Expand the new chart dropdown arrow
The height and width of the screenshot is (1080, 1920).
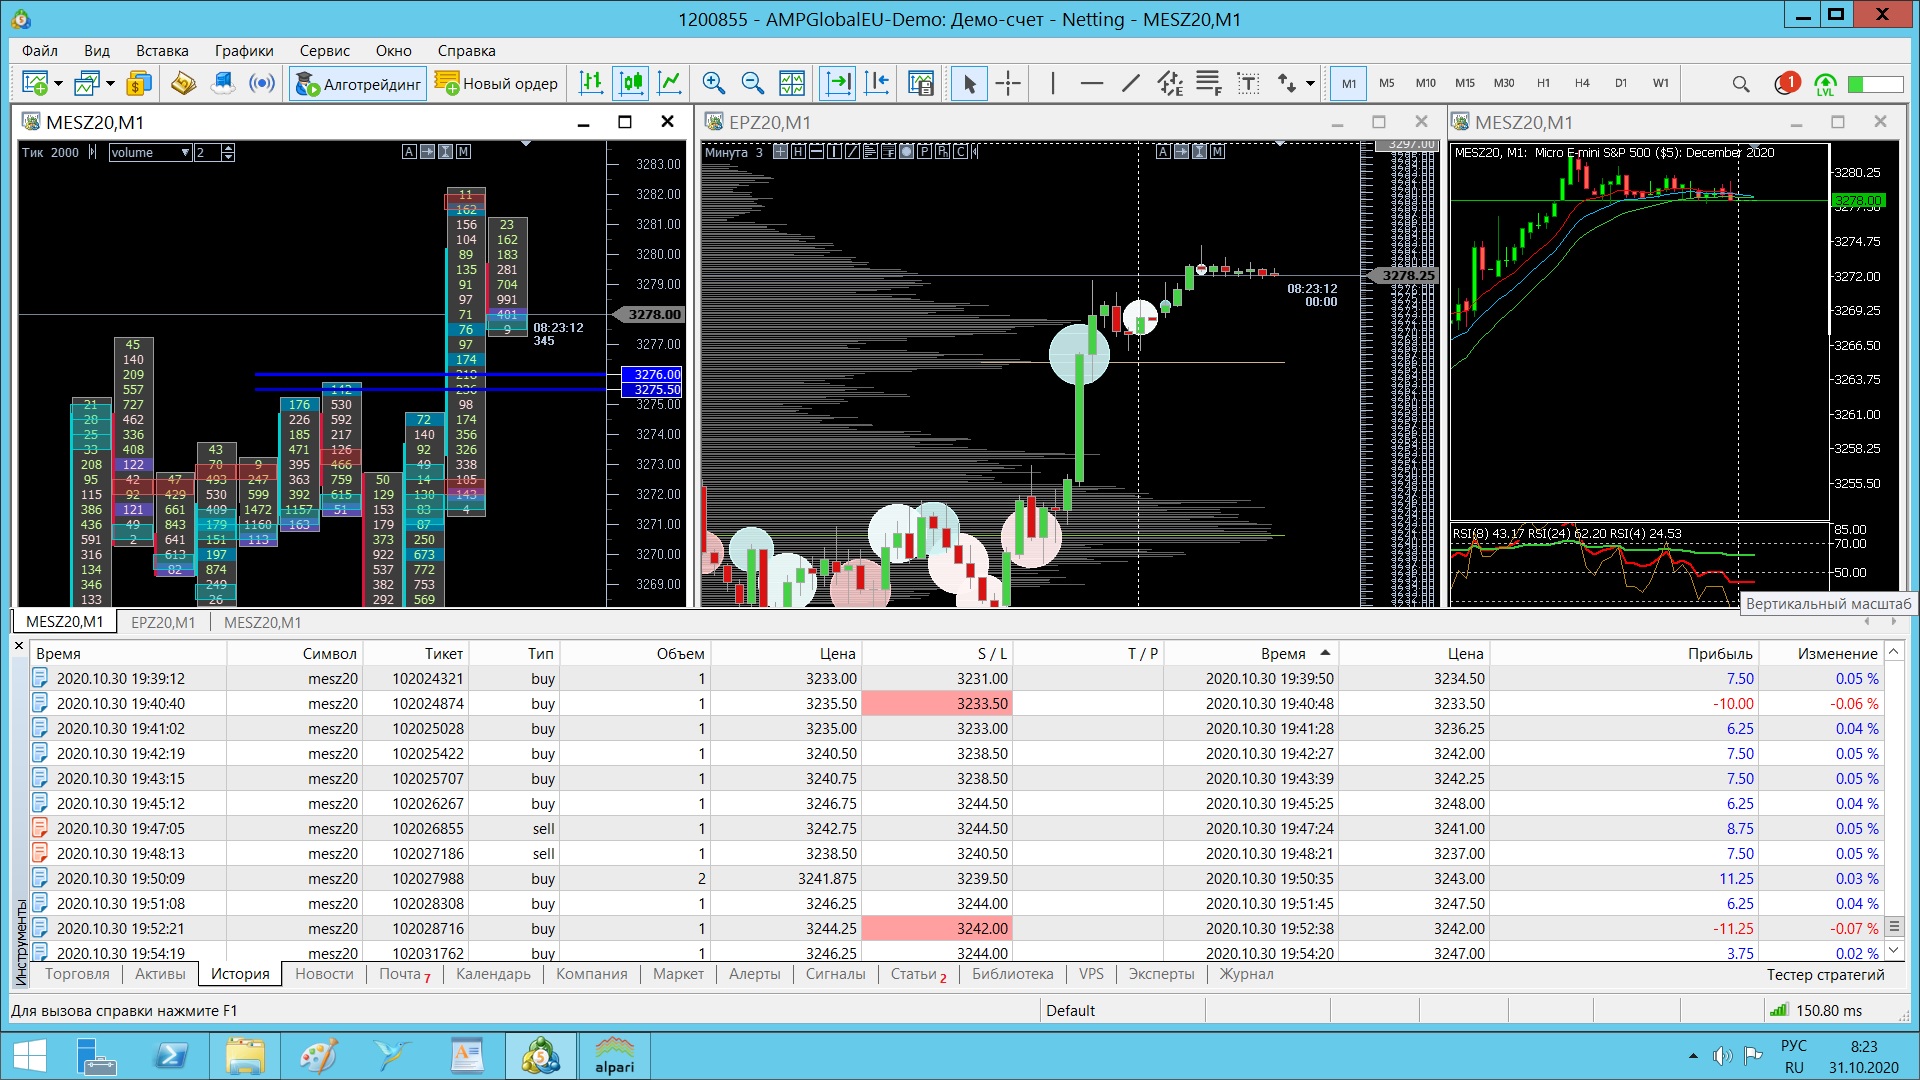pyautogui.click(x=58, y=84)
